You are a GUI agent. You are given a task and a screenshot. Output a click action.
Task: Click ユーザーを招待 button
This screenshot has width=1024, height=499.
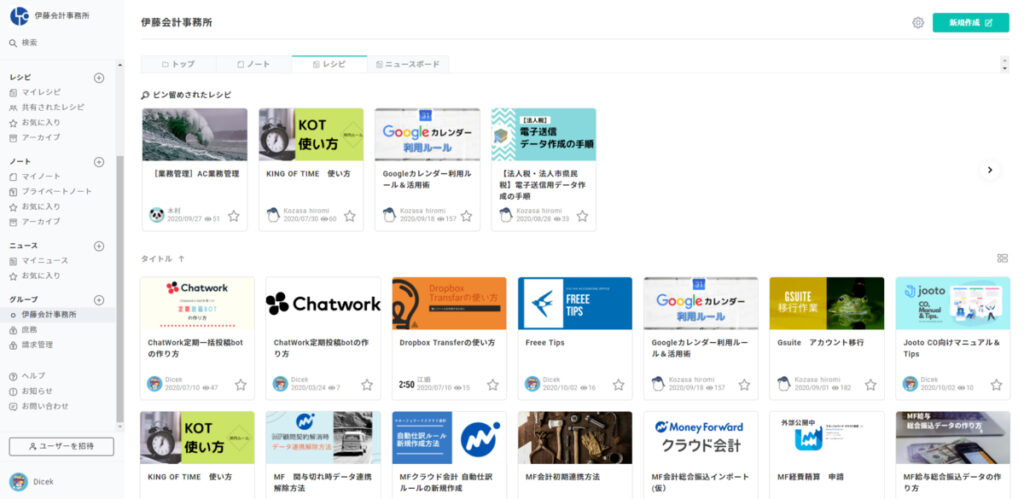pyautogui.click(x=61, y=447)
